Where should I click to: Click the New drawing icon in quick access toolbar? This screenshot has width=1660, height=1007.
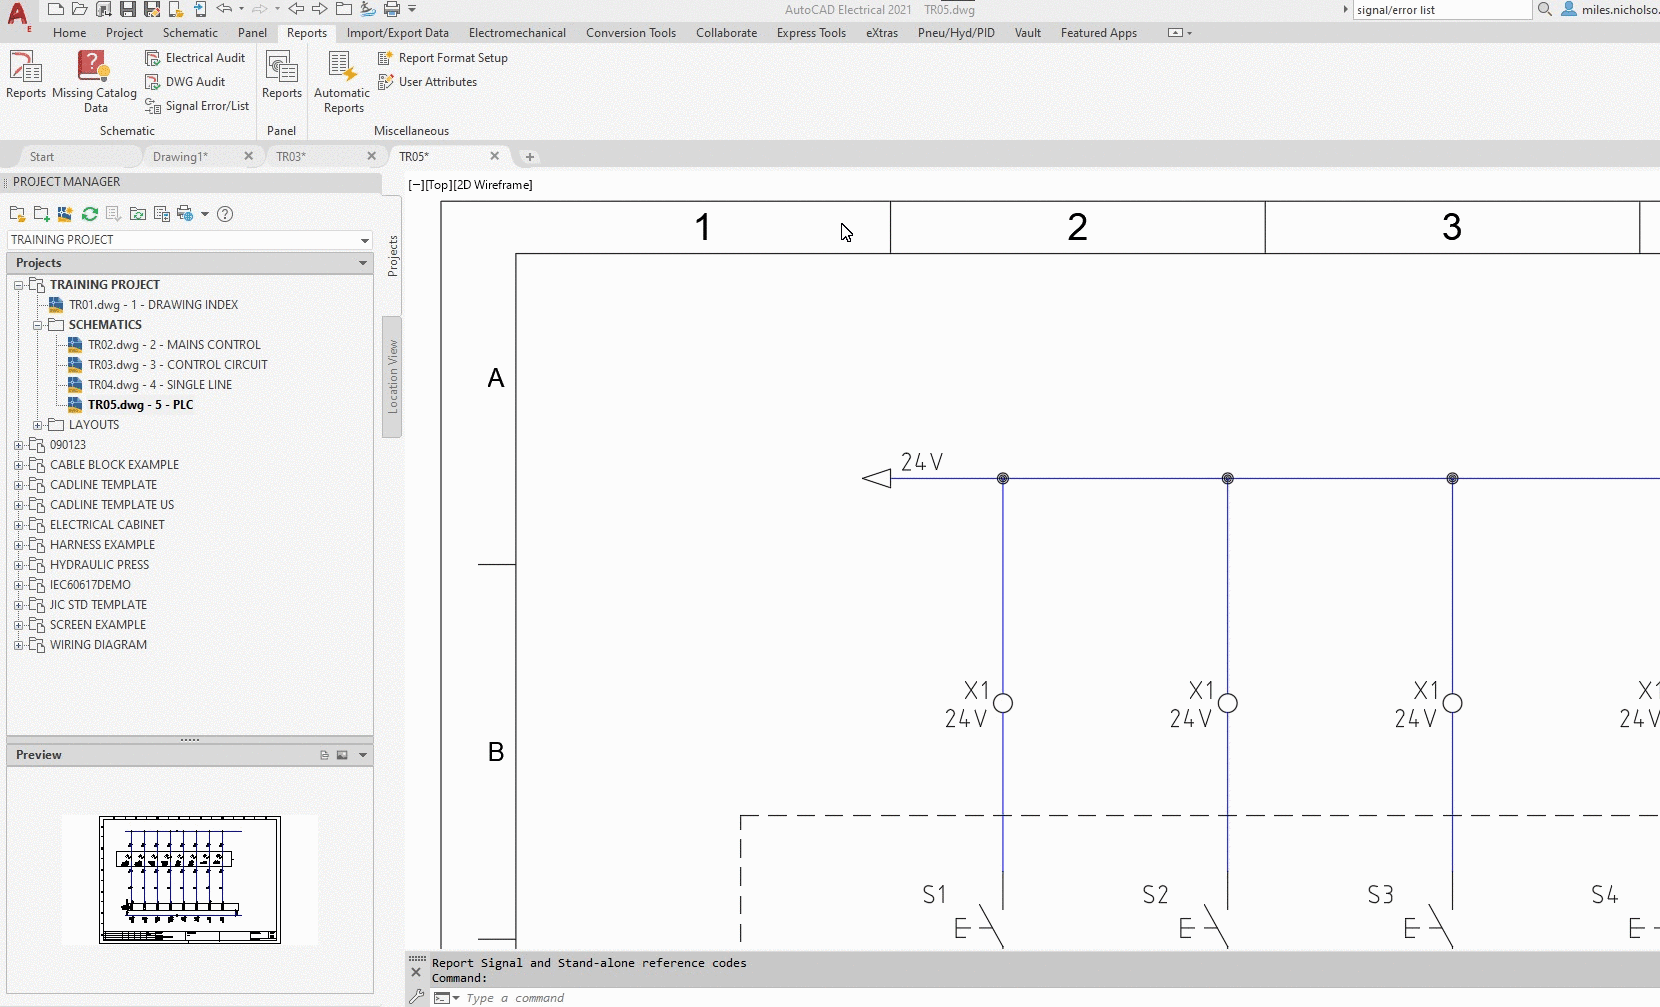pyautogui.click(x=56, y=9)
